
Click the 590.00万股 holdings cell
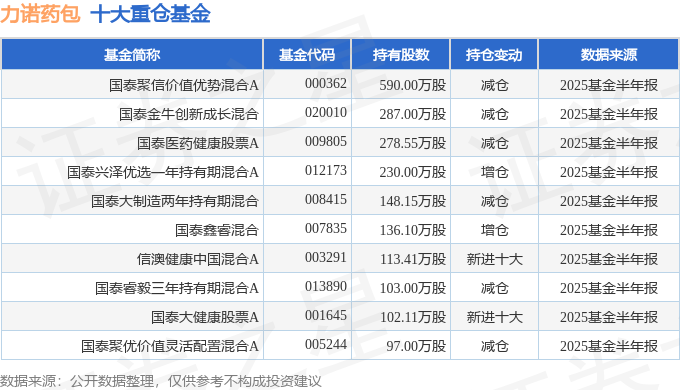(x=413, y=85)
